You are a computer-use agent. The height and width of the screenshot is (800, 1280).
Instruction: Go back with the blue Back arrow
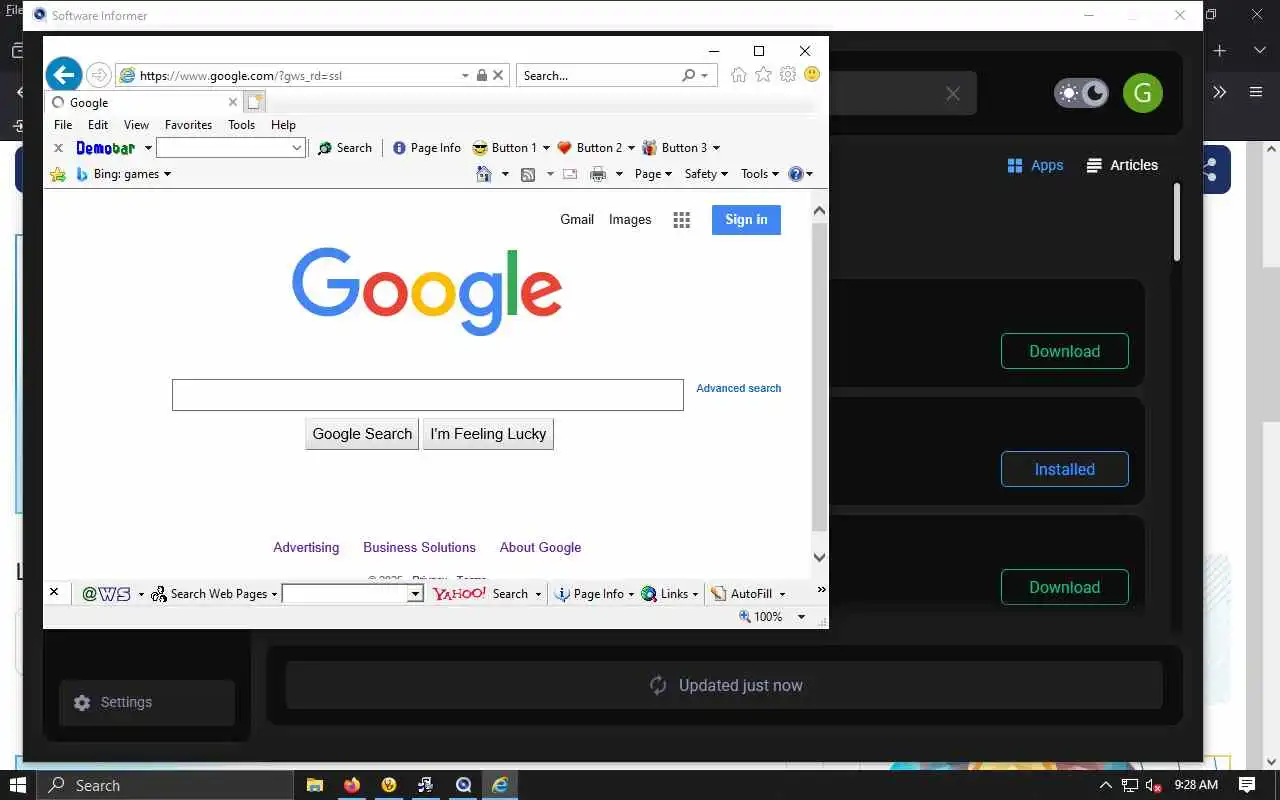[63, 74]
